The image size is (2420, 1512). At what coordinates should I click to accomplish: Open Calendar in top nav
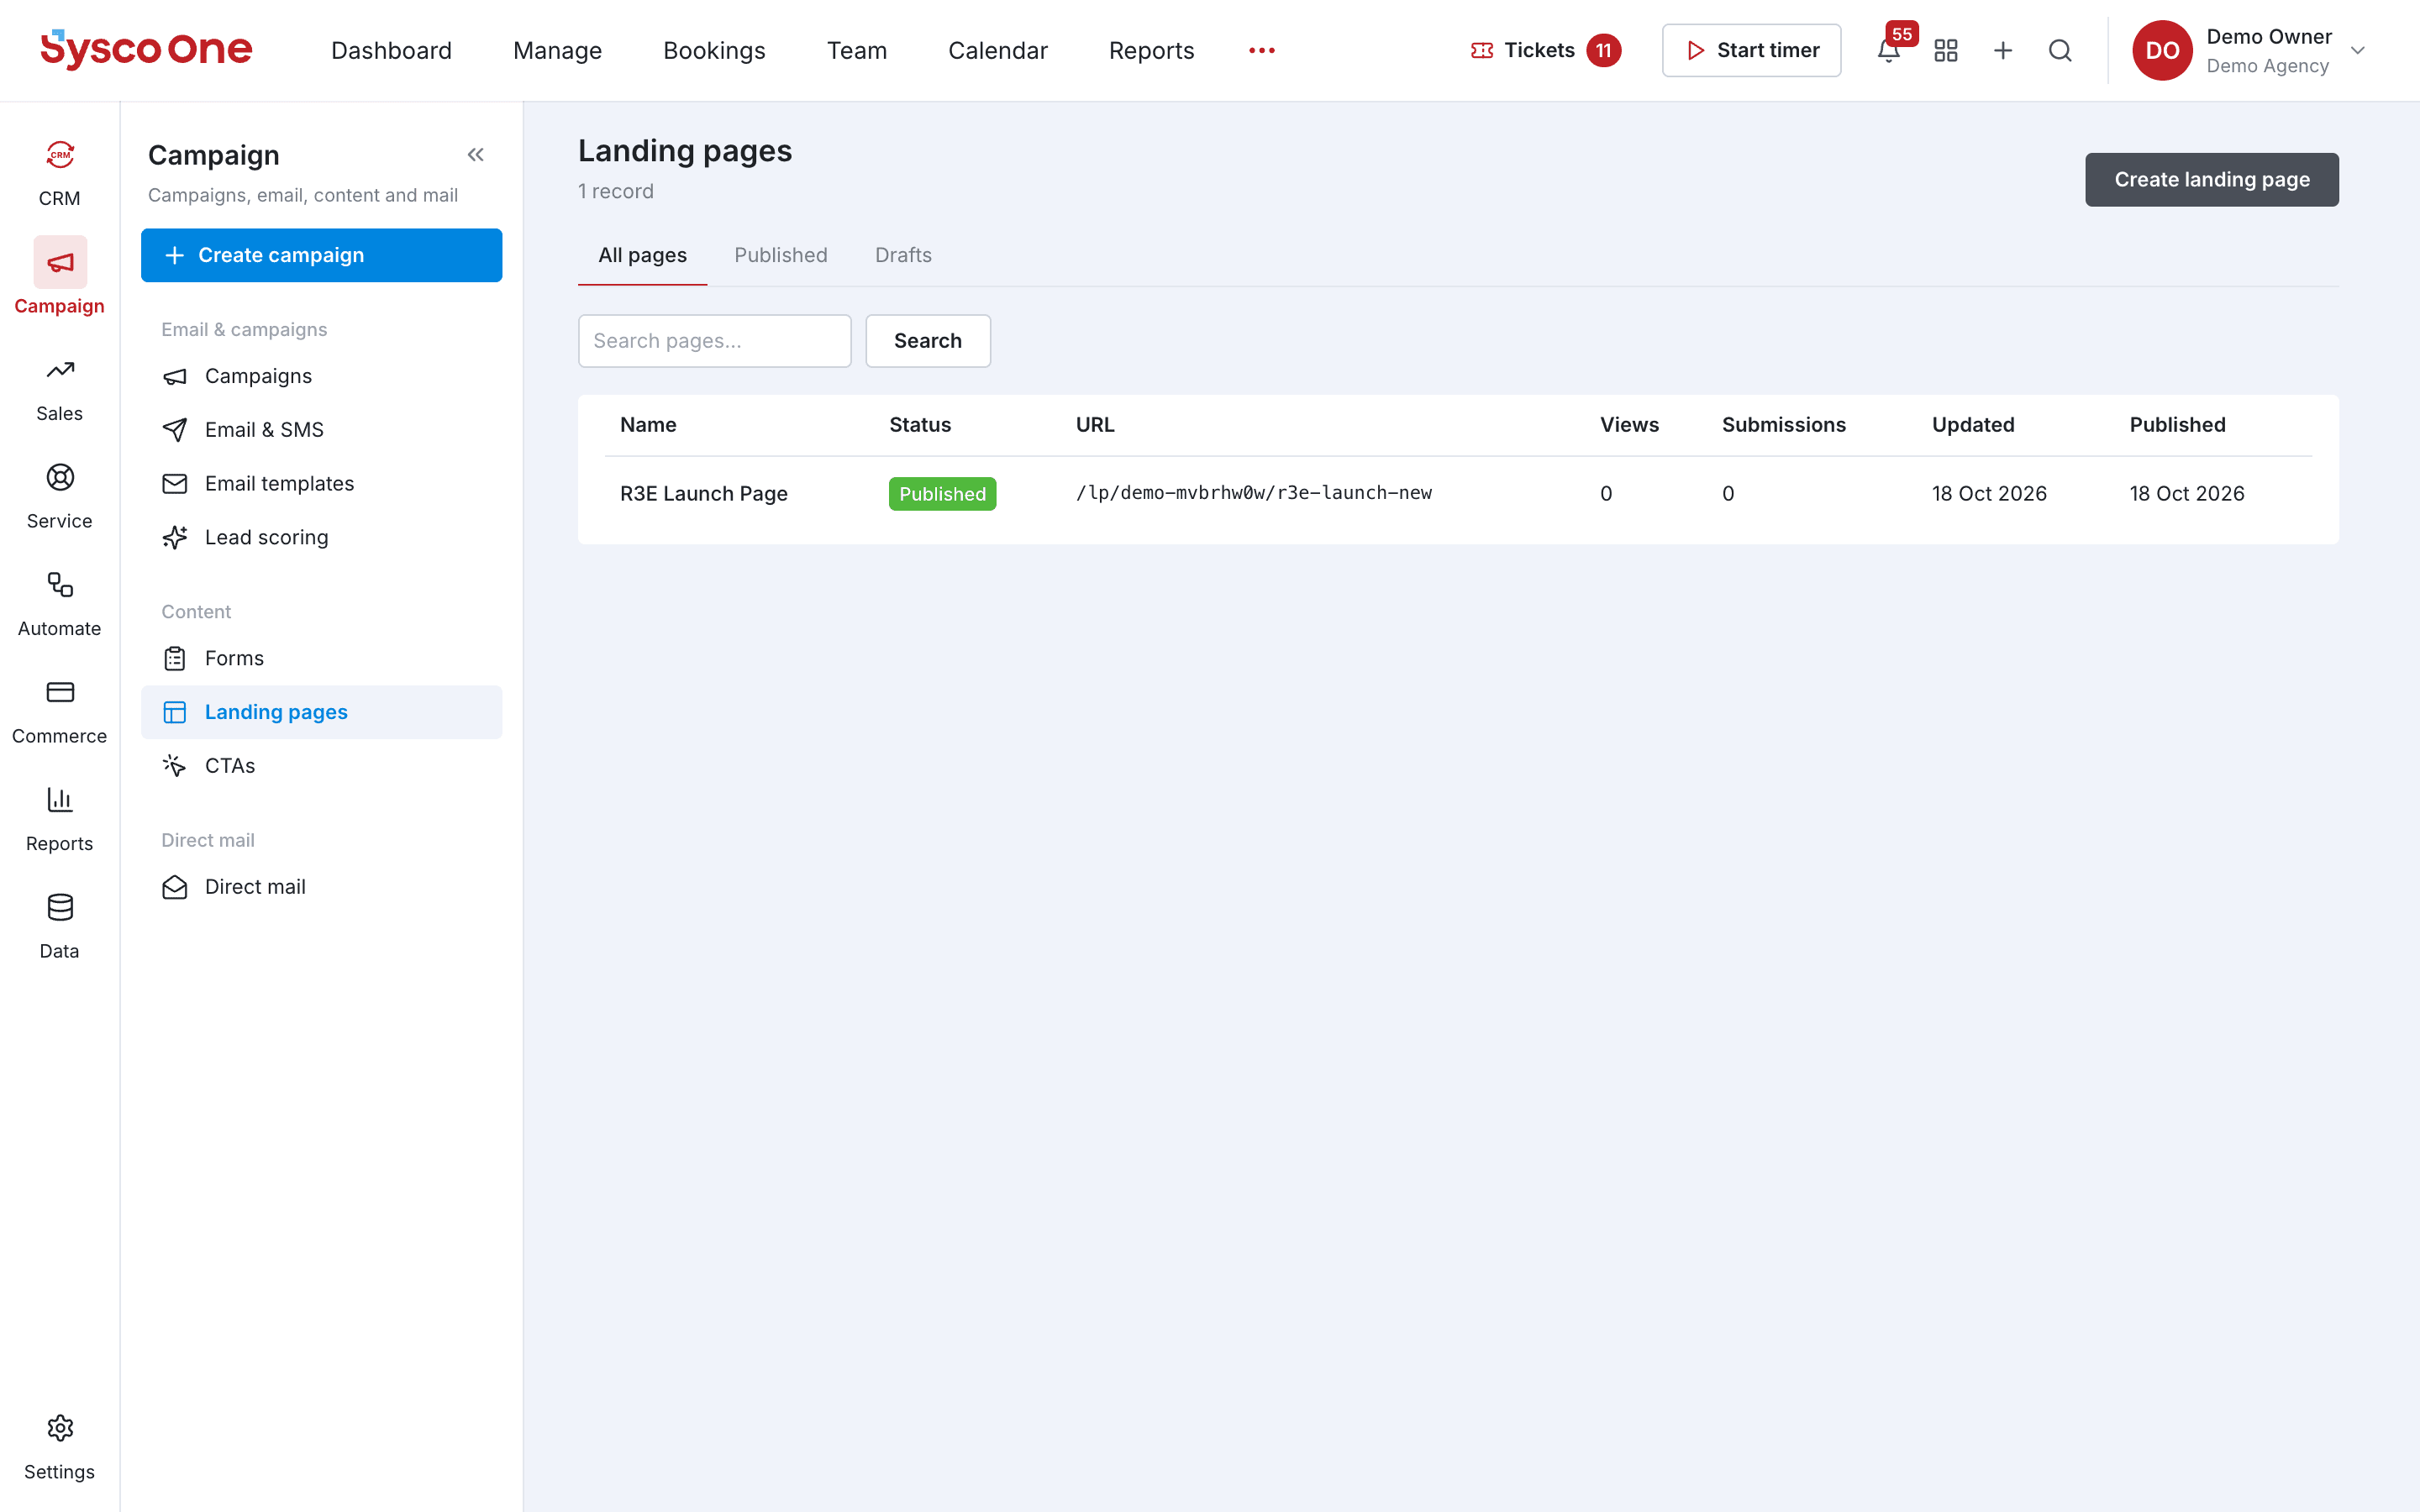point(997,50)
